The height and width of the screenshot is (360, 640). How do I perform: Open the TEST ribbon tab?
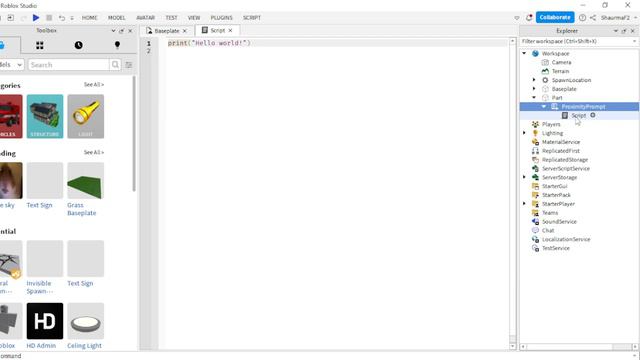pyautogui.click(x=171, y=18)
